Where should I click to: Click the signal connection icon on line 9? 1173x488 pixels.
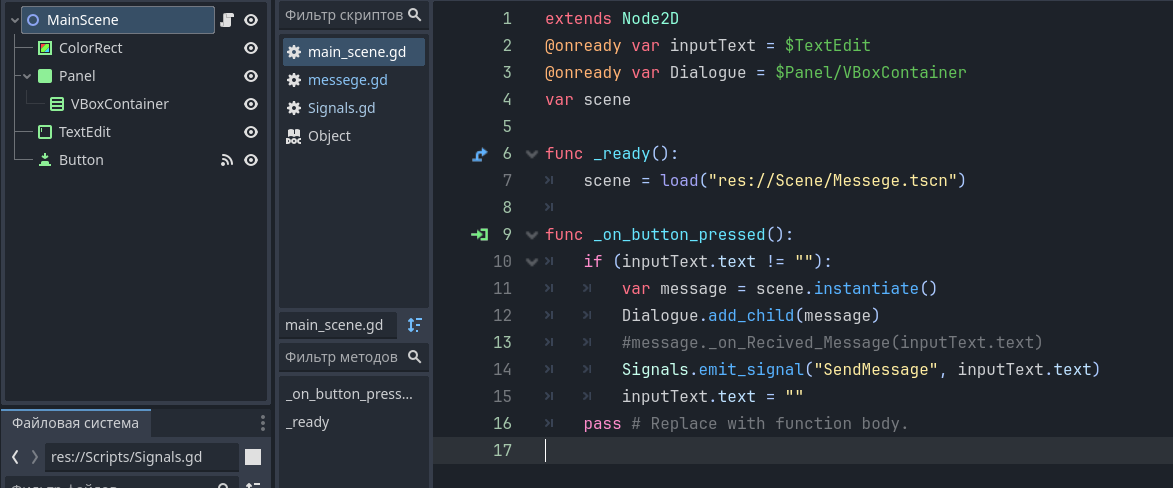click(x=480, y=235)
